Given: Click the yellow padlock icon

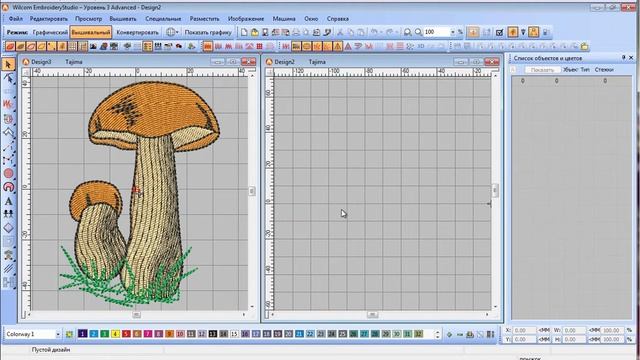Looking at the screenshot, I should click(x=584, y=46).
